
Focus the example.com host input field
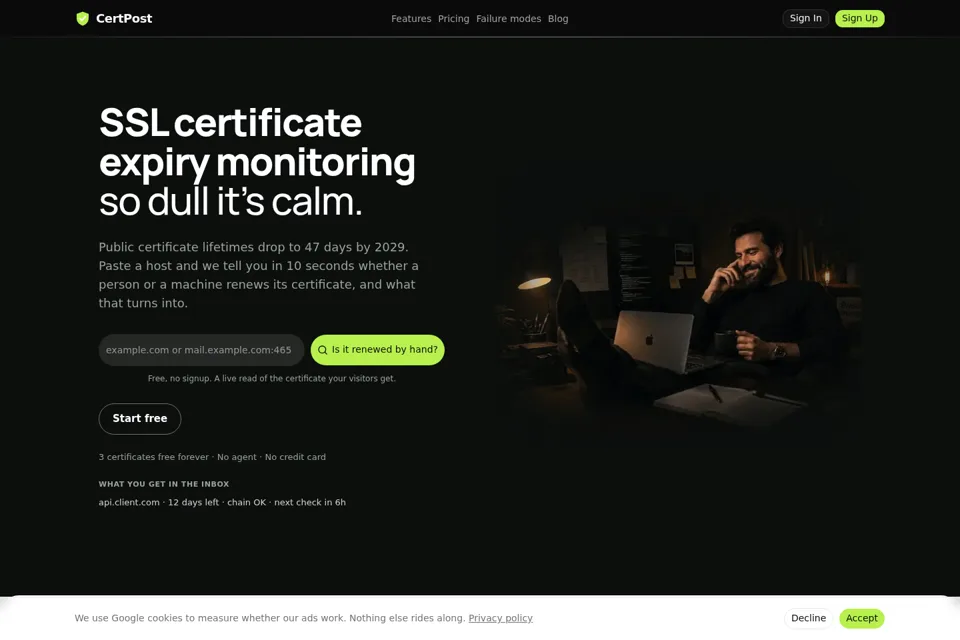coord(201,350)
